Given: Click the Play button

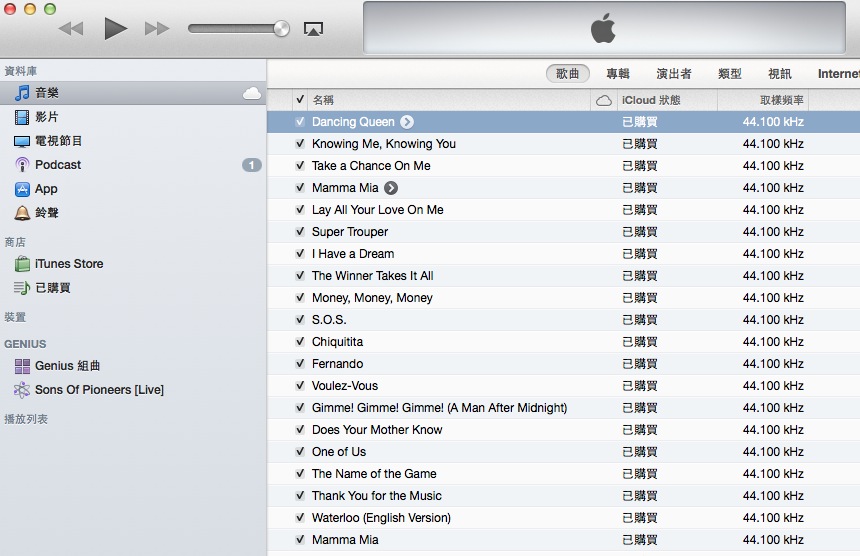Looking at the screenshot, I should 115,29.
